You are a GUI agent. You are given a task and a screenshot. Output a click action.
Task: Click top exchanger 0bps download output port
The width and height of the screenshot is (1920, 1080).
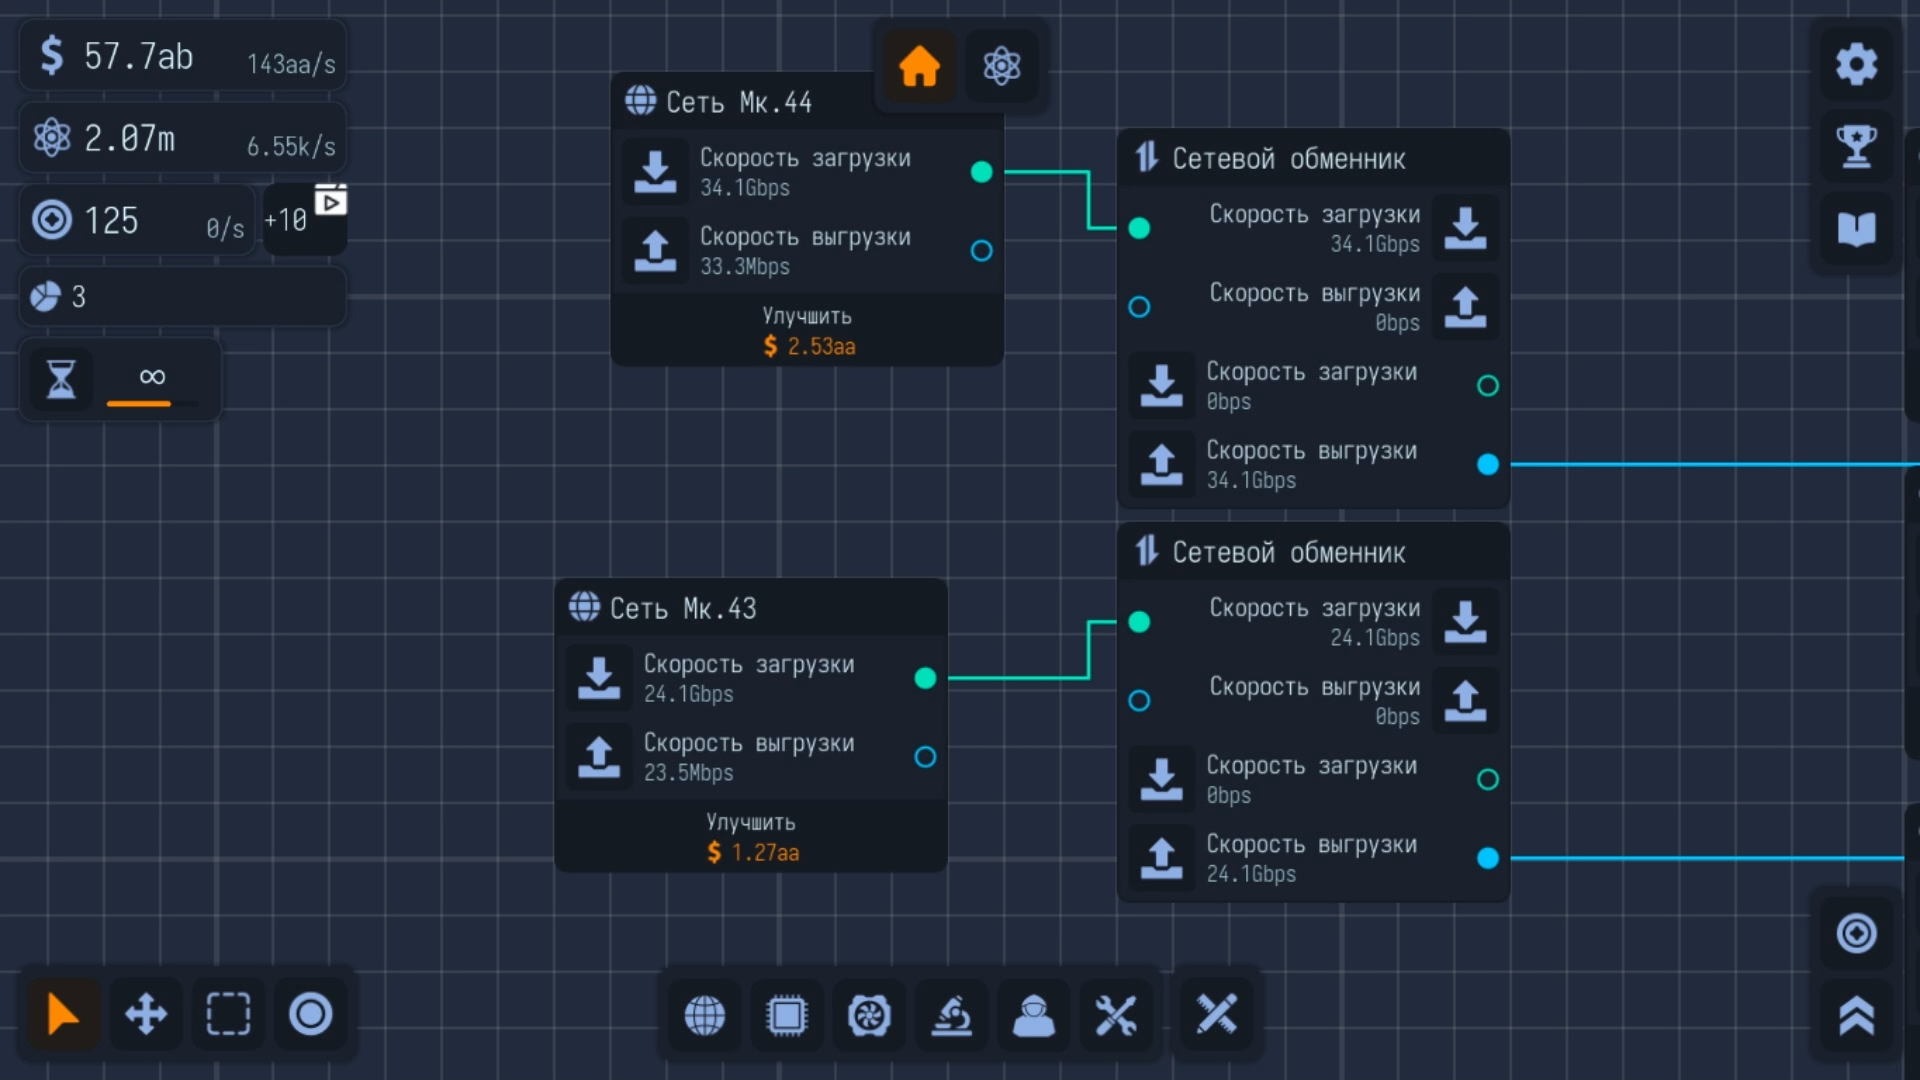pyautogui.click(x=1488, y=386)
